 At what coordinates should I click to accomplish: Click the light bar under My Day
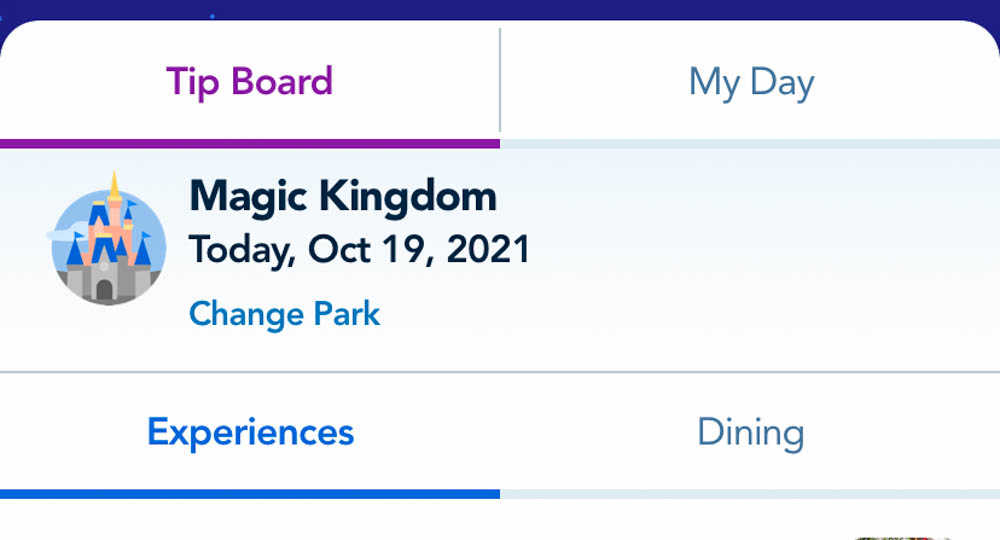(x=750, y=144)
